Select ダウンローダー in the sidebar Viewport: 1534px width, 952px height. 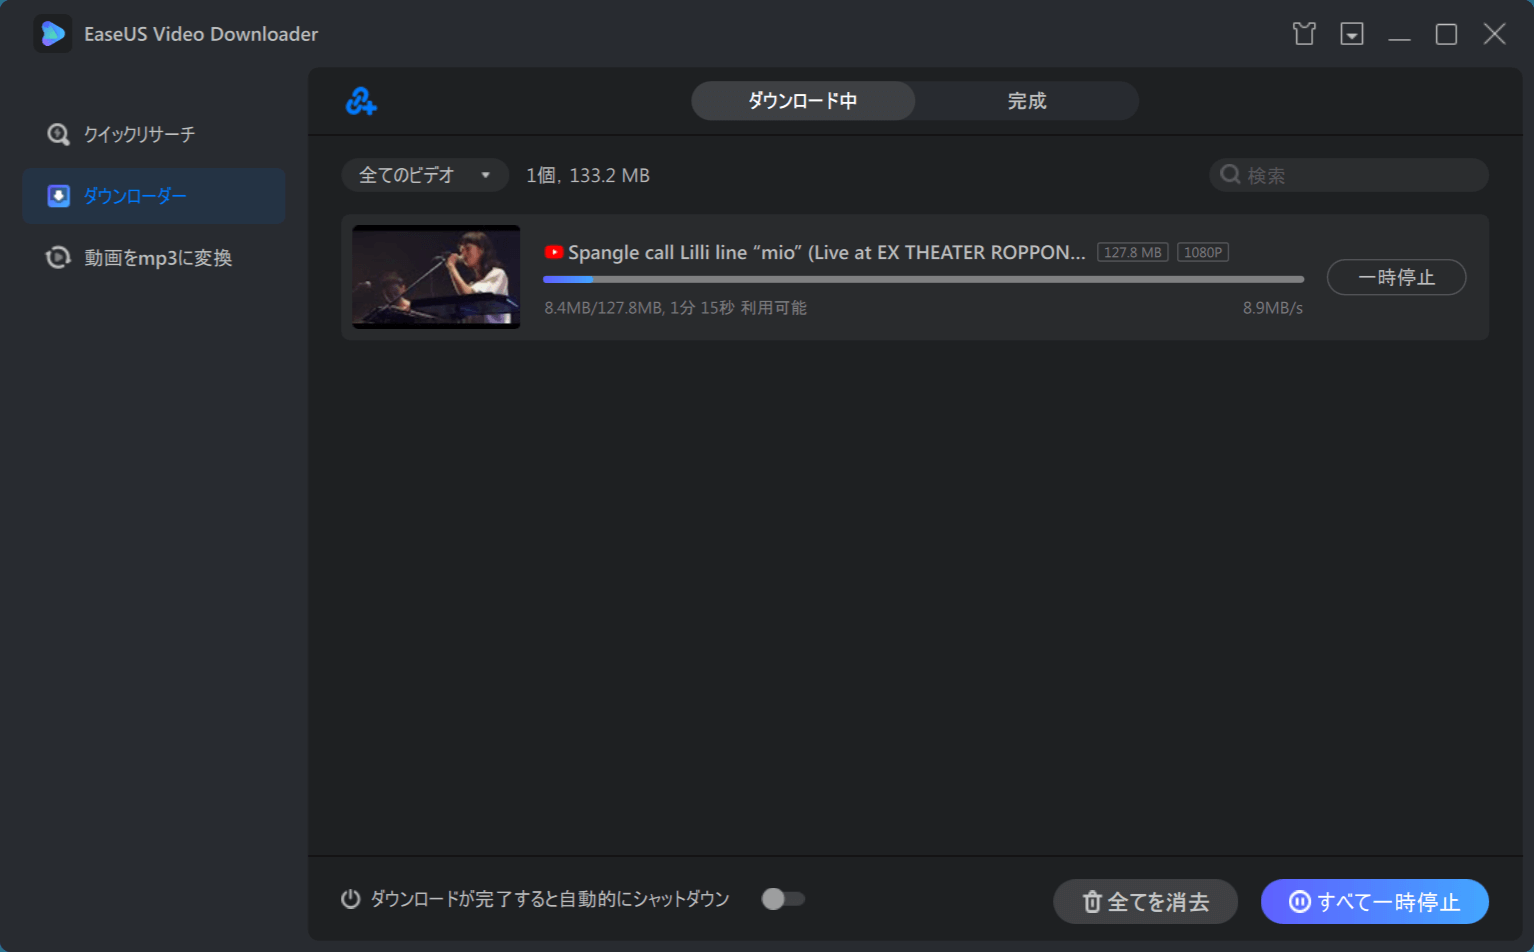(x=154, y=196)
